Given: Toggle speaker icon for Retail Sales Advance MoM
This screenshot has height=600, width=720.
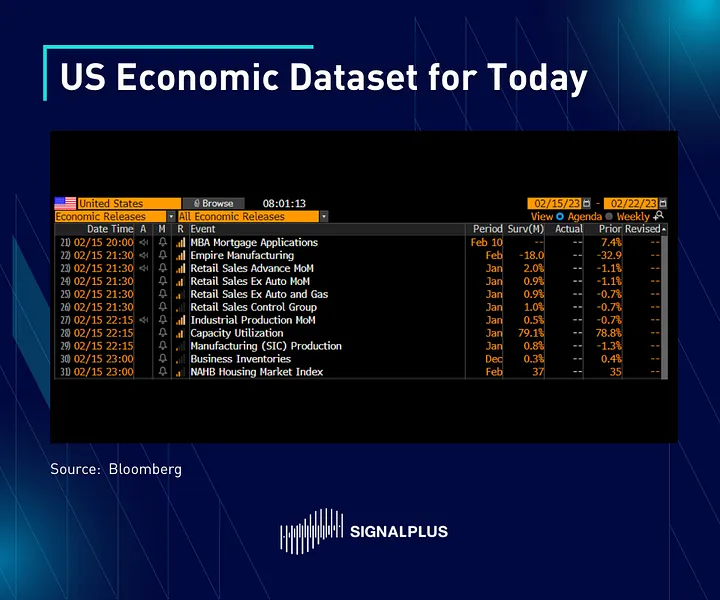Looking at the screenshot, I should tap(144, 268).
